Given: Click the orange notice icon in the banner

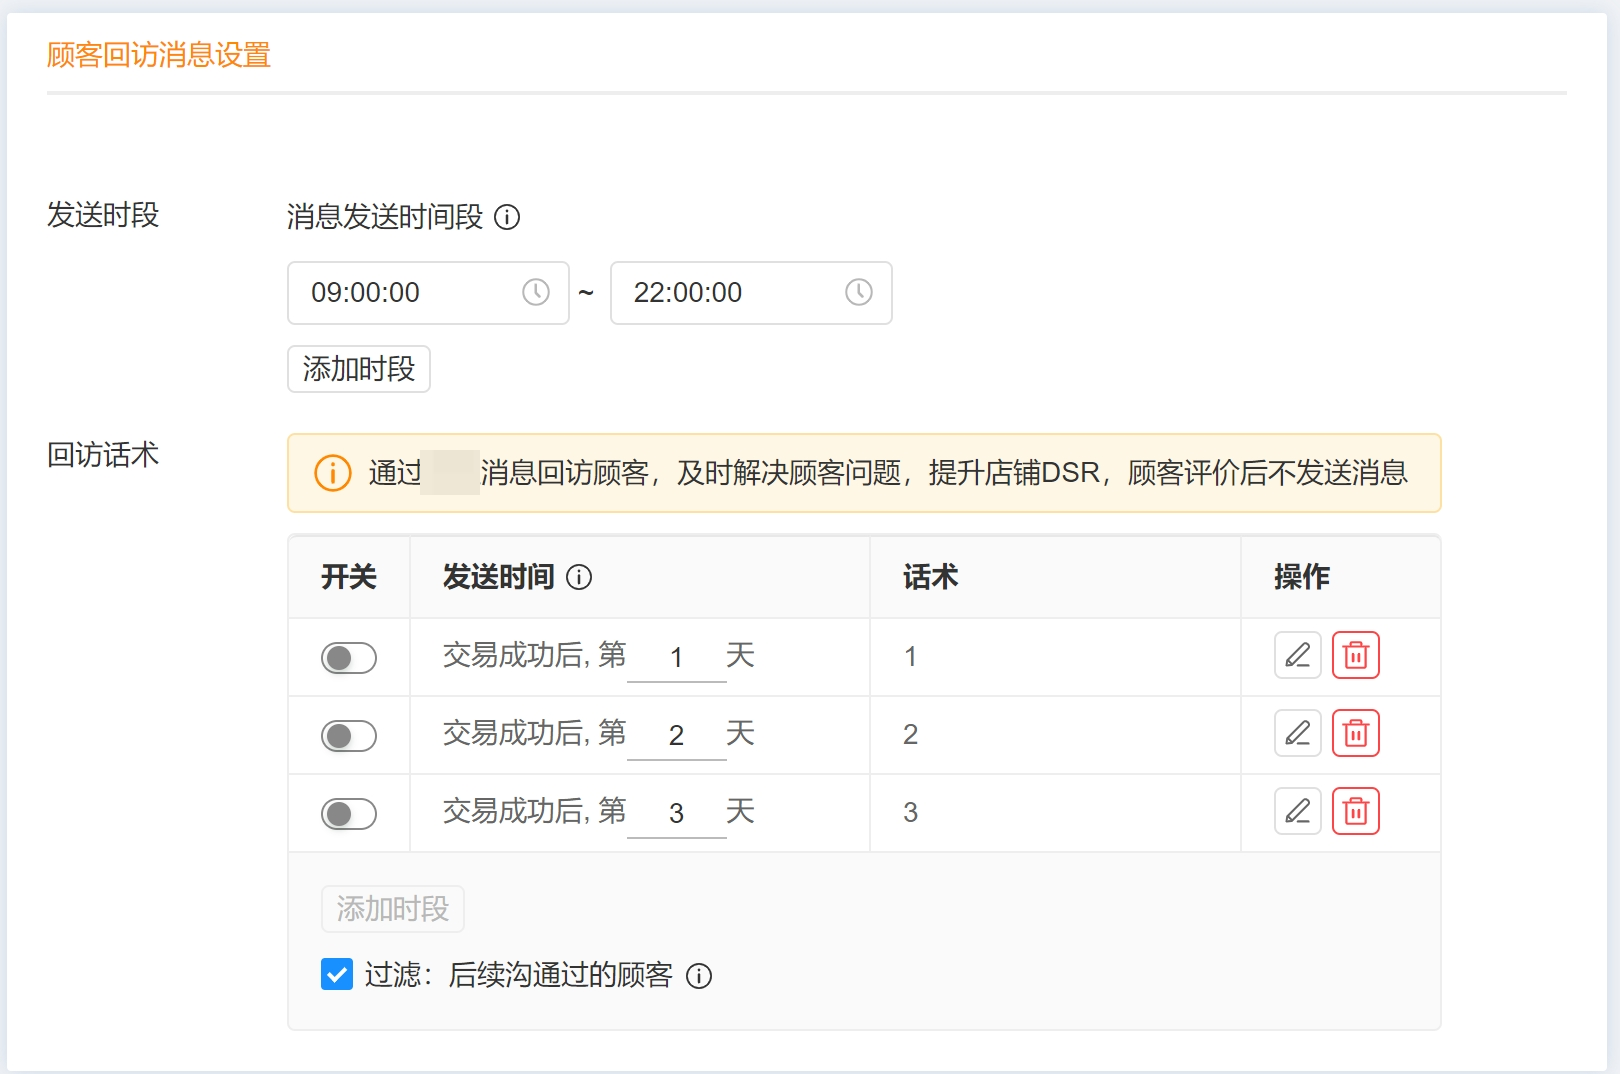Looking at the screenshot, I should [333, 473].
